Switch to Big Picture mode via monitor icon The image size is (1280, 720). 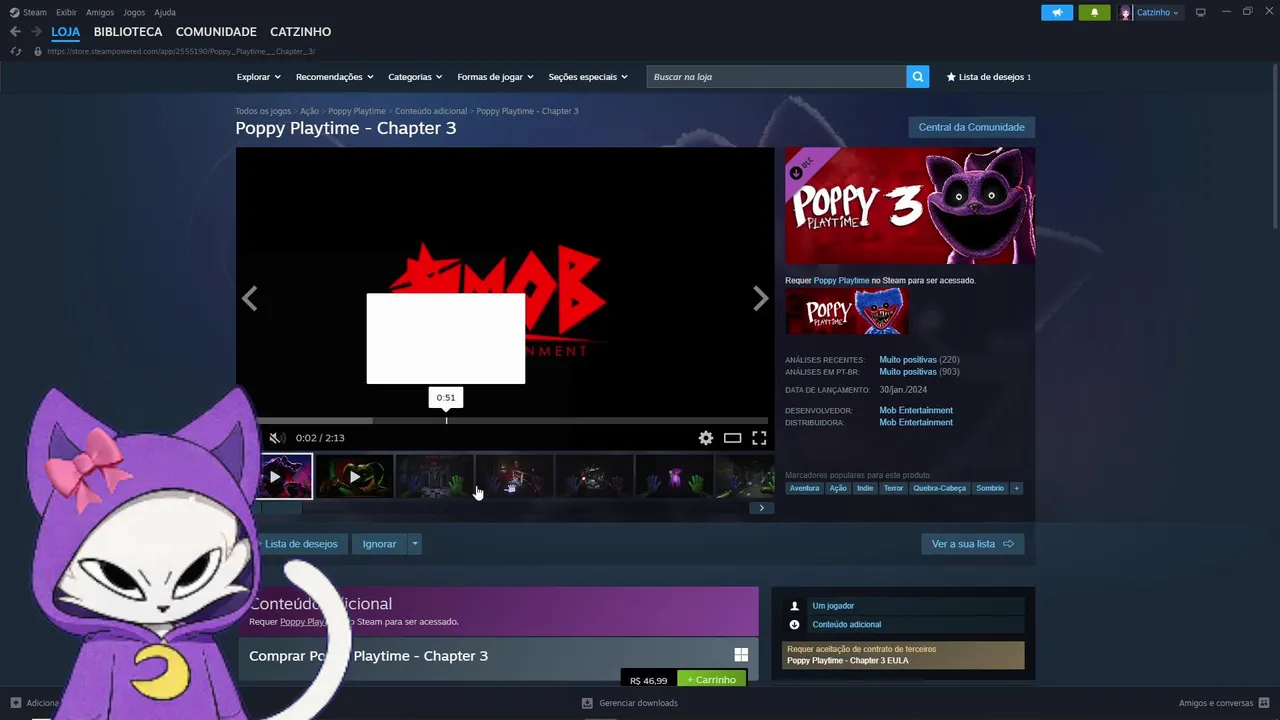click(1201, 12)
